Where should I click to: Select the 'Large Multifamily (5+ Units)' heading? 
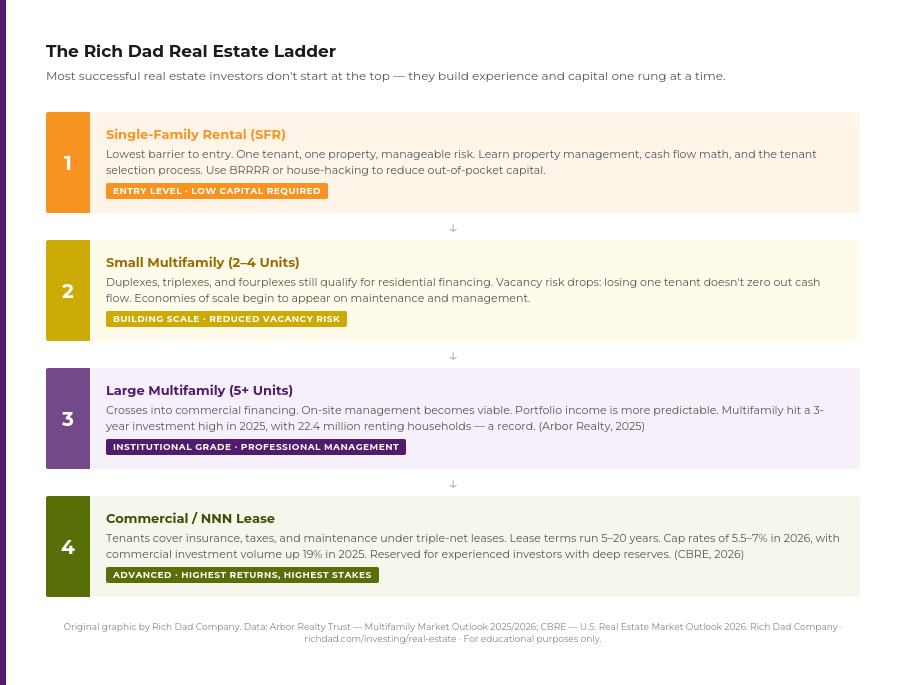(199, 390)
